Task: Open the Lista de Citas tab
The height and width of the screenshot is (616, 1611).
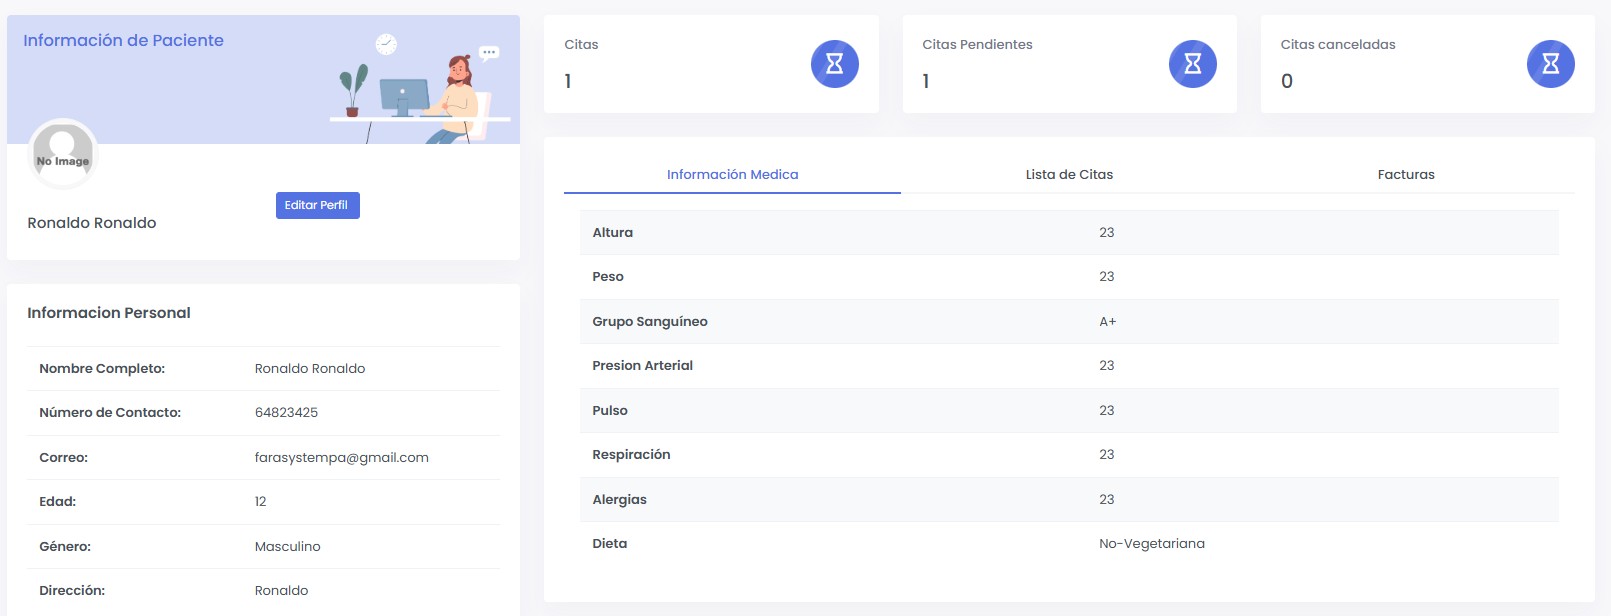Action: tap(1069, 175)
